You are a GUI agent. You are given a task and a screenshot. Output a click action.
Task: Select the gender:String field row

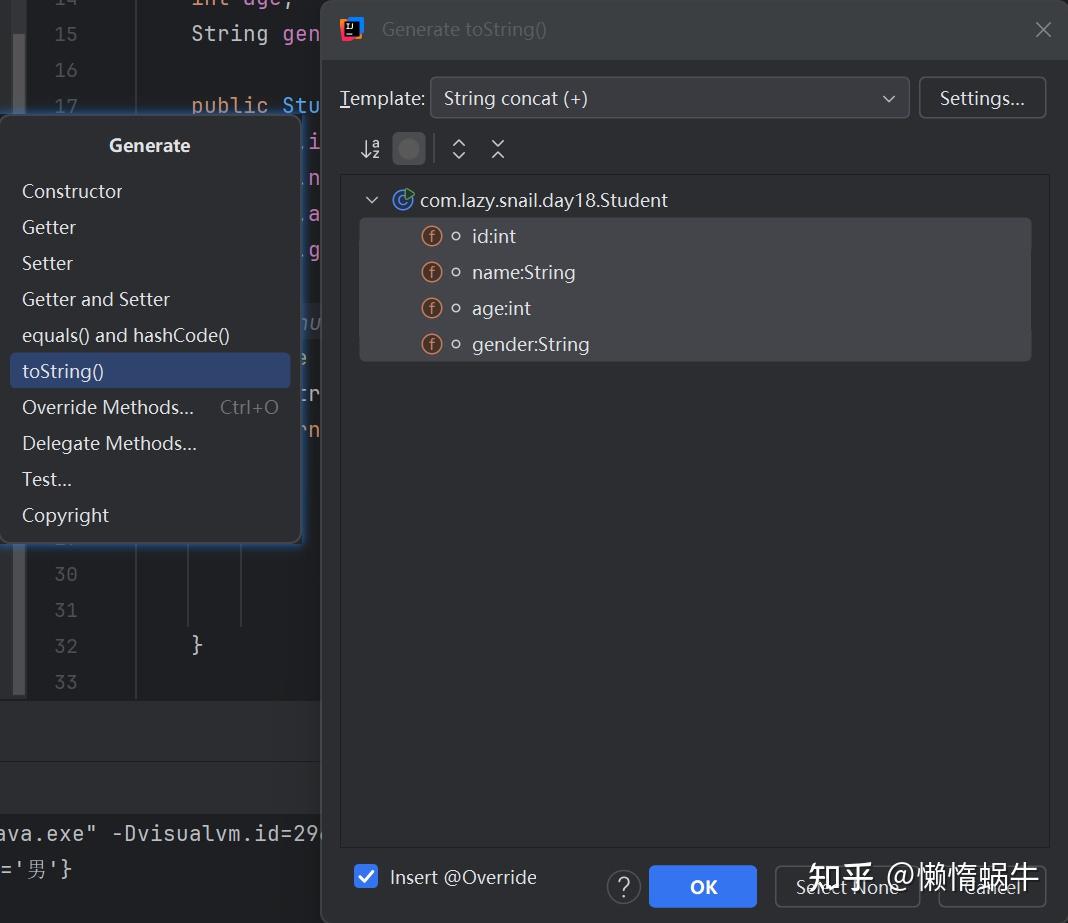695,344
